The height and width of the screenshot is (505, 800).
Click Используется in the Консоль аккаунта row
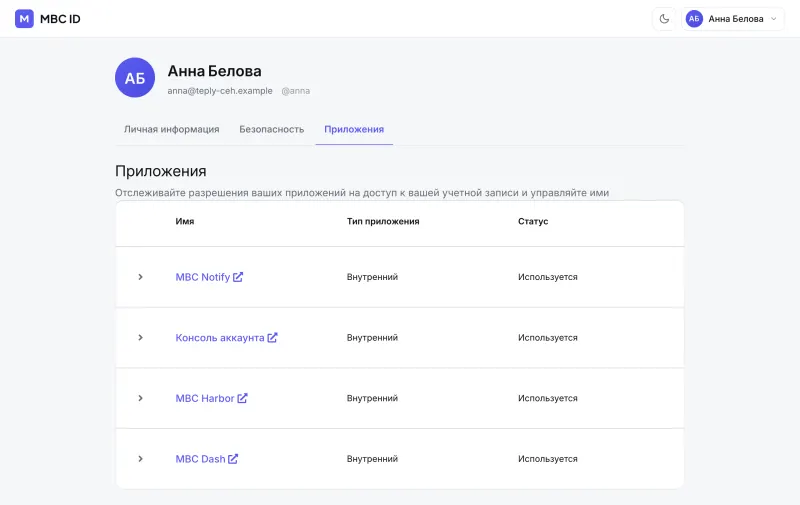pos(548,338)
